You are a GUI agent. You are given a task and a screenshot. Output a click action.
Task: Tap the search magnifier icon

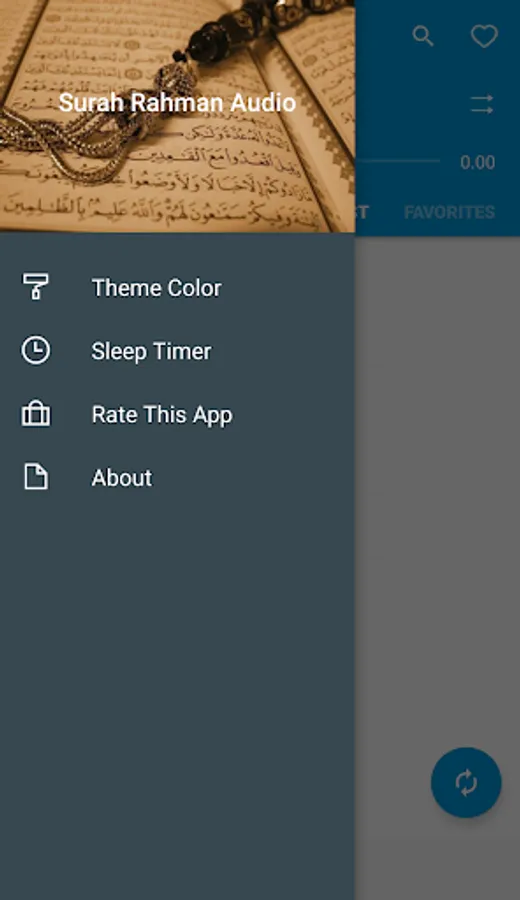(x=423, y=36)
